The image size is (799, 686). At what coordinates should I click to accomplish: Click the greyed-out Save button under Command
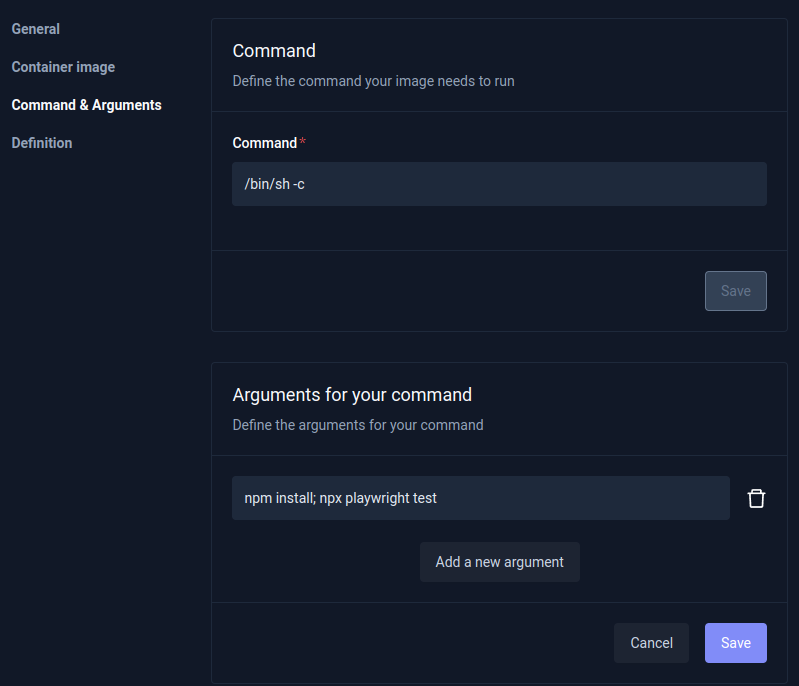tap(735, 291)
